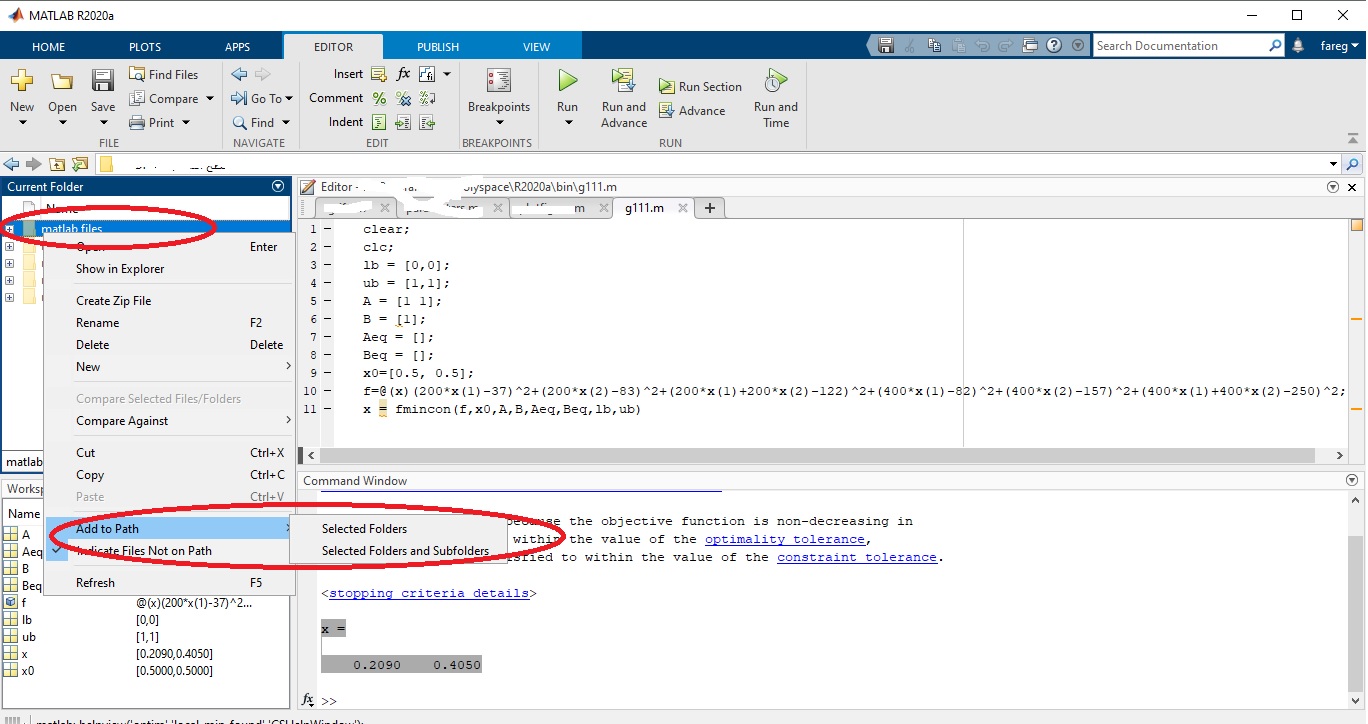The image size is (1368, 724).
Task: Click the Run and Time stopwatch icon
Action: (x=775, y=81)
